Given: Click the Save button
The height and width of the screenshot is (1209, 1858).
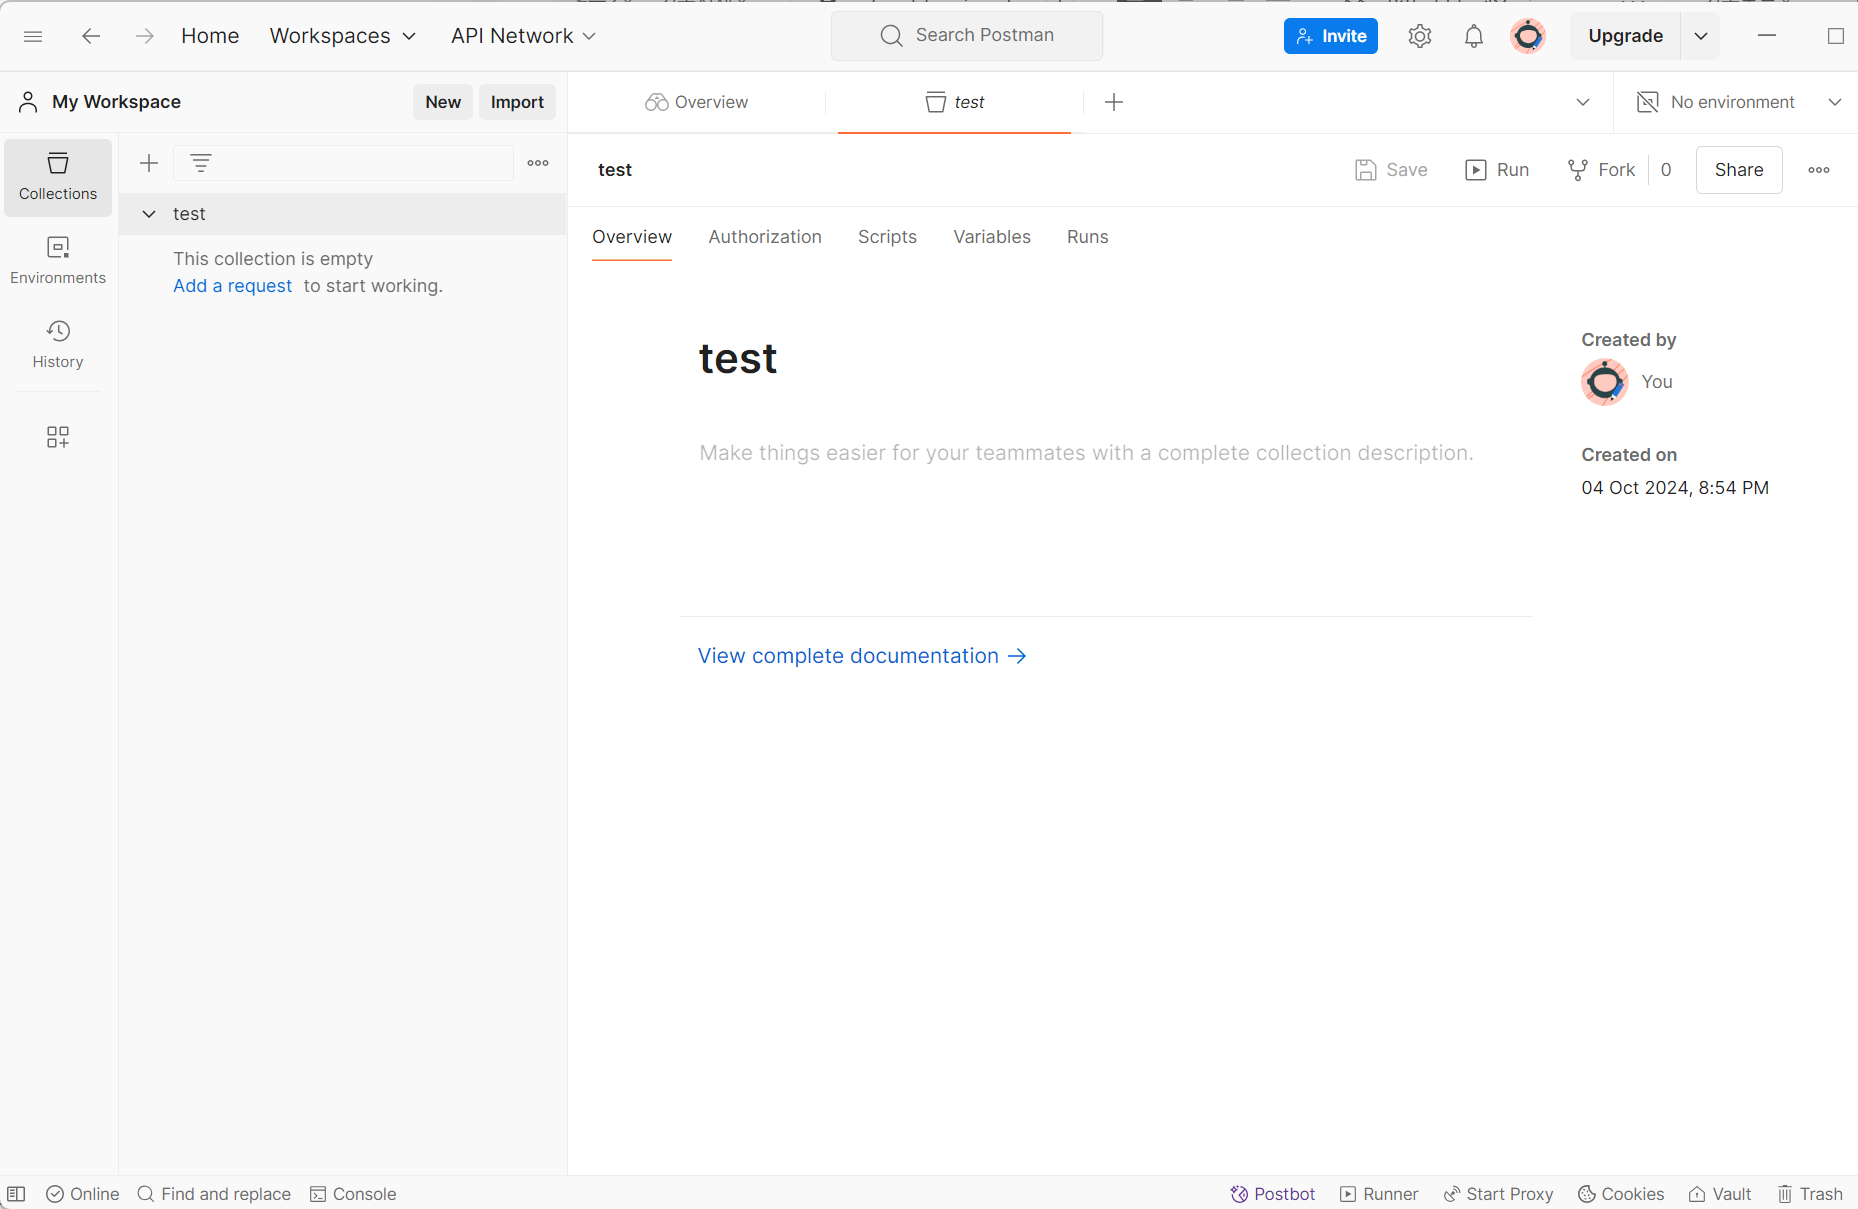Looking at the screenshot, I should pos(1391,170).
